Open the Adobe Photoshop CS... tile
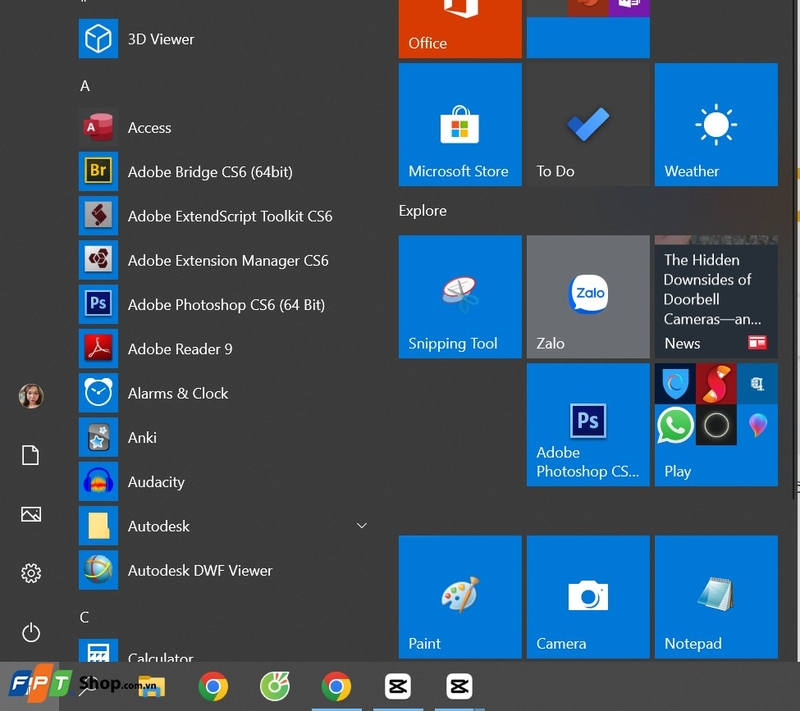 588,425
